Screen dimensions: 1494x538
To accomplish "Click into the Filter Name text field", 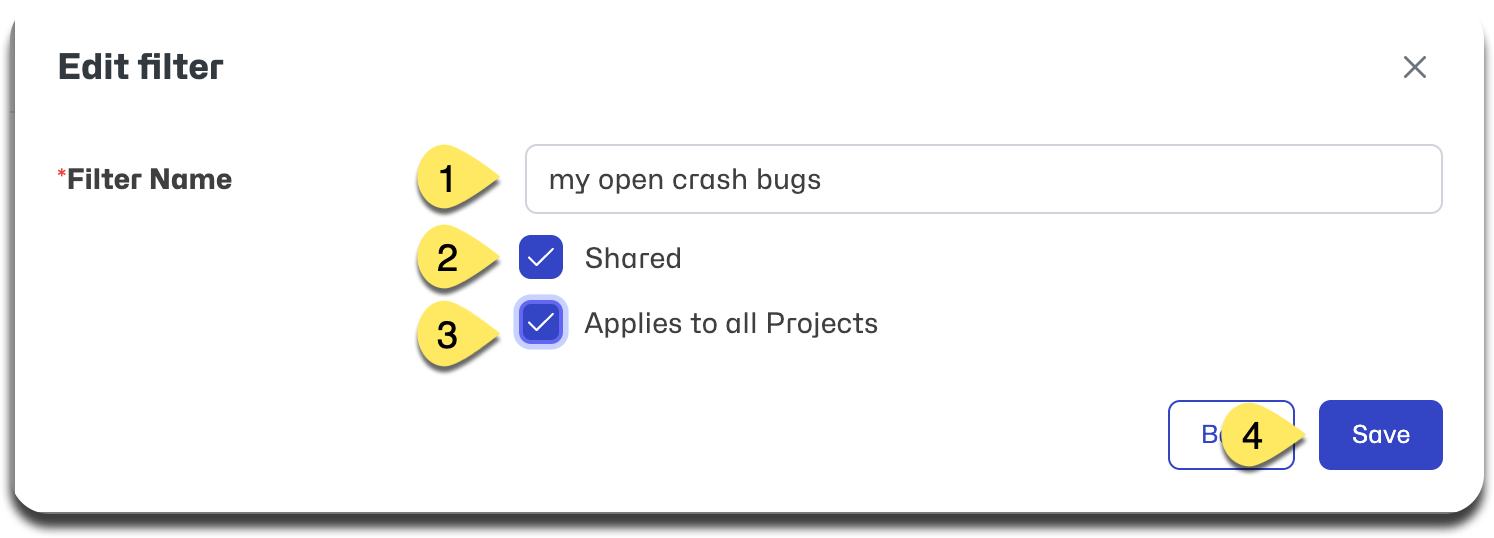I will click(983, 179).
